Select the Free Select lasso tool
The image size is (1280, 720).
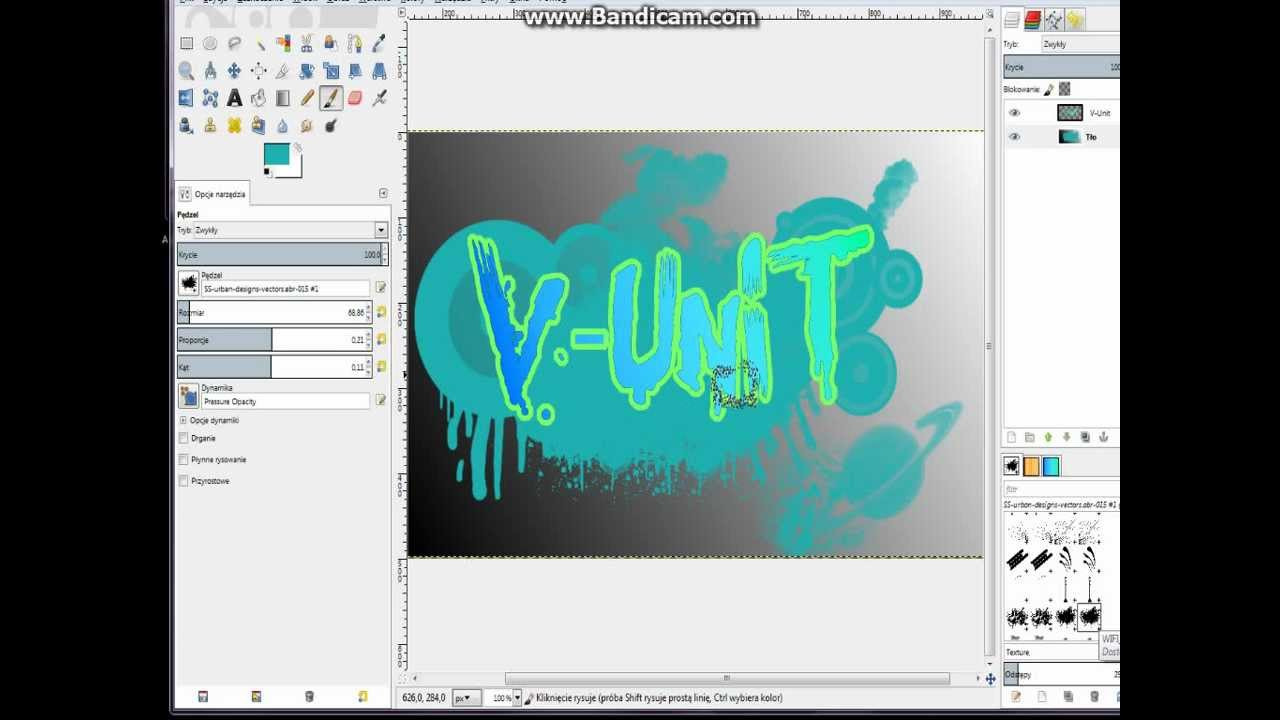coord(234,43)
